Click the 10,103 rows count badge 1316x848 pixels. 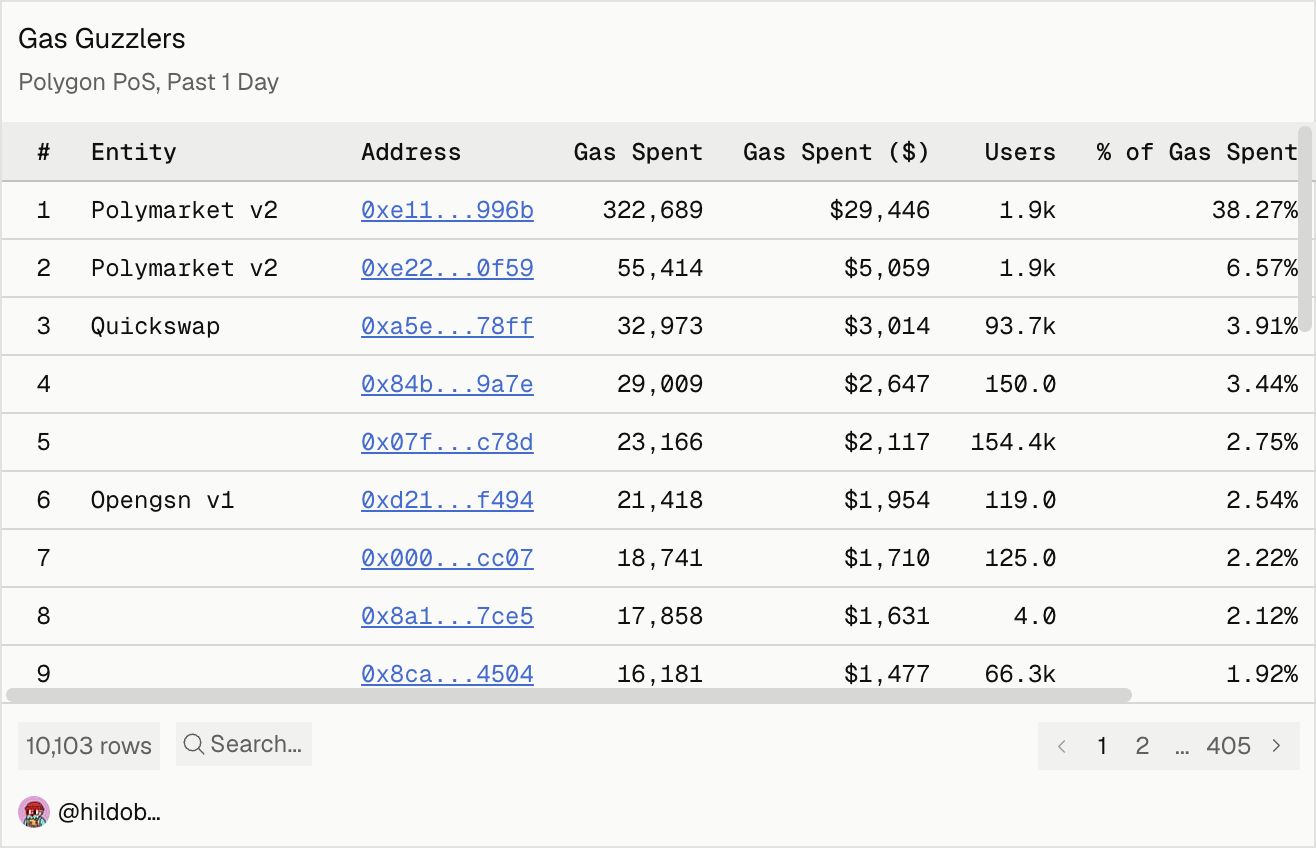[x=89, y=746]
